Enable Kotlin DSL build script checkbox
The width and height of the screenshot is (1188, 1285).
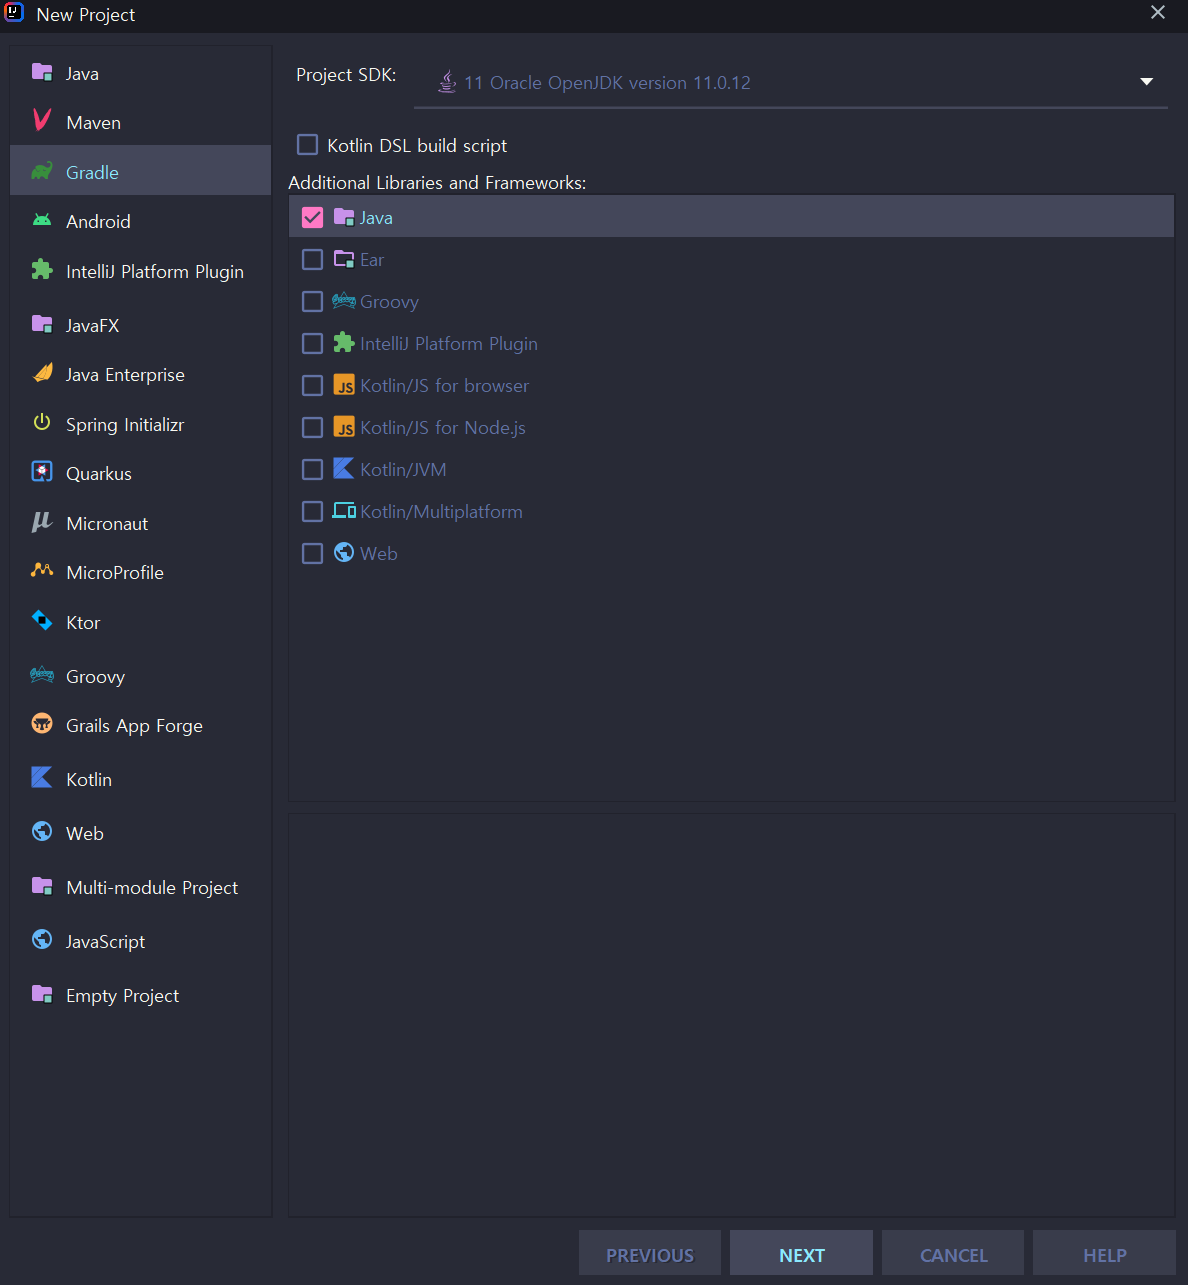[307, 145]
